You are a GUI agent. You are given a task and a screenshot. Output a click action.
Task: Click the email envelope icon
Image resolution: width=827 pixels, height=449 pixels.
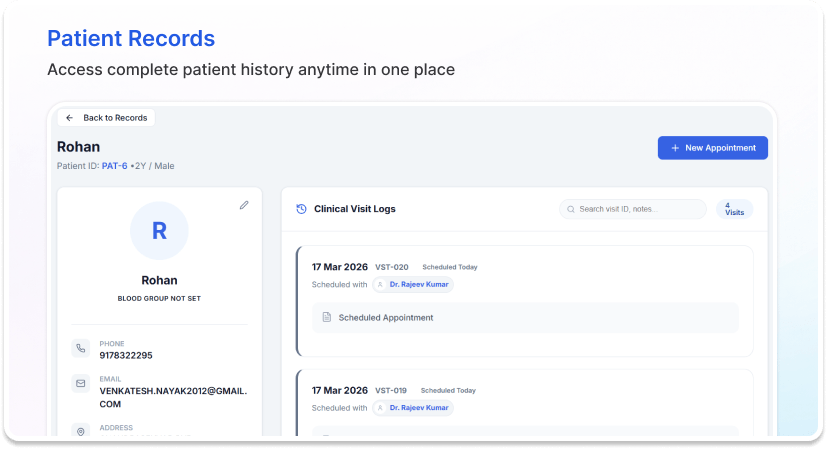pyautogui.click(x=81, y=383)
